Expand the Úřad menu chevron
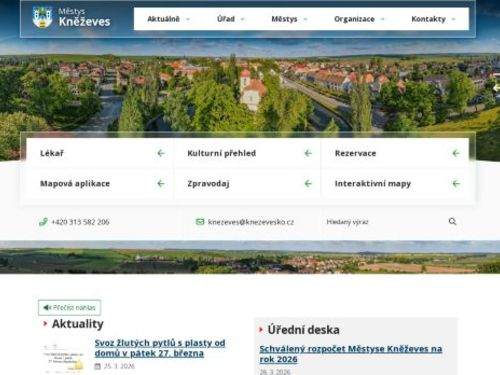This screenshot has width=500, height=375. (242, 19)
